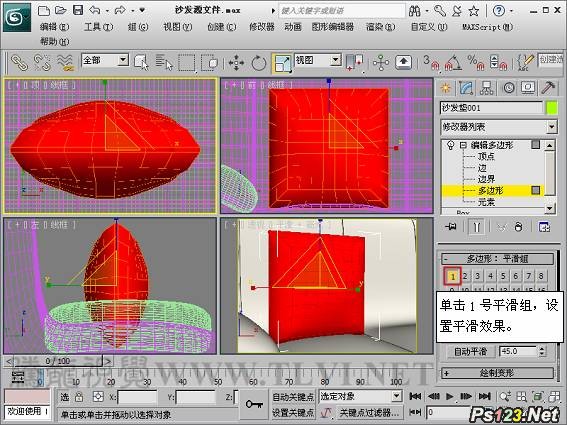Open the 编辑(E) menu
Image resolution: width=567 pixels, height=425 pixels.
54,27
